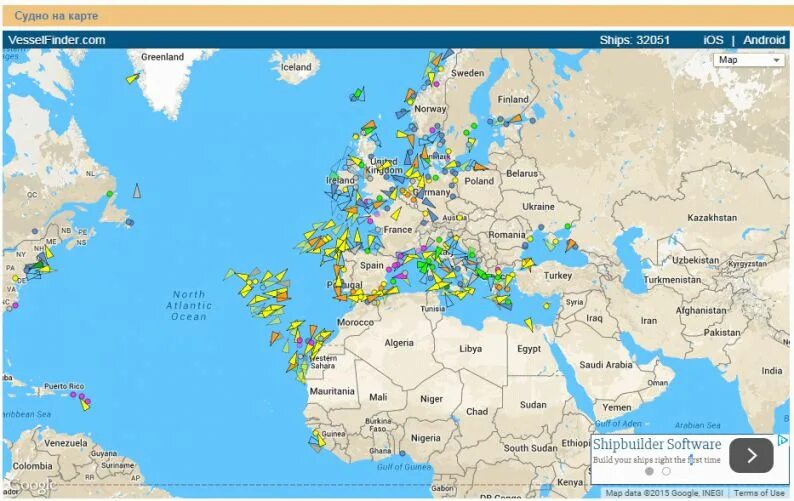Viewport: 794px width, 501px height.
Task: Open the Shipbuilder Software ad headline
Action: [x=657, y=444]
